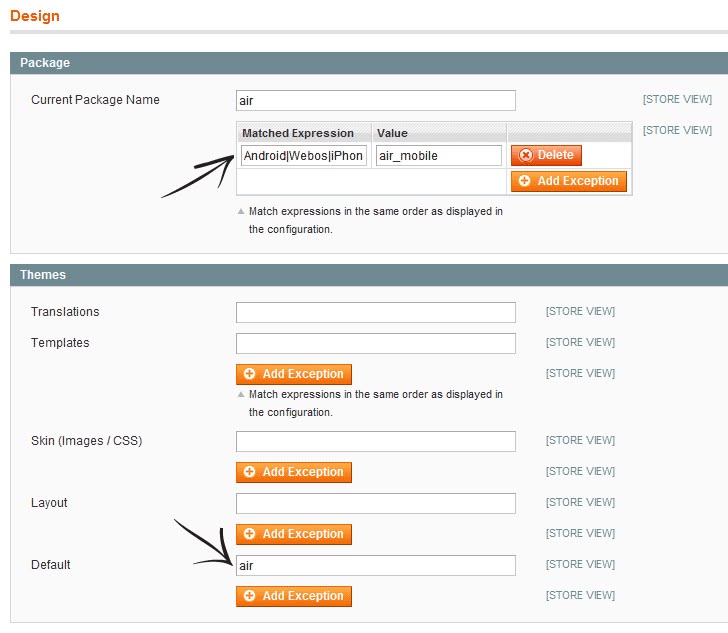728x633 pixels.
Task: Focus the Layout input field
Action: [375, 503]
